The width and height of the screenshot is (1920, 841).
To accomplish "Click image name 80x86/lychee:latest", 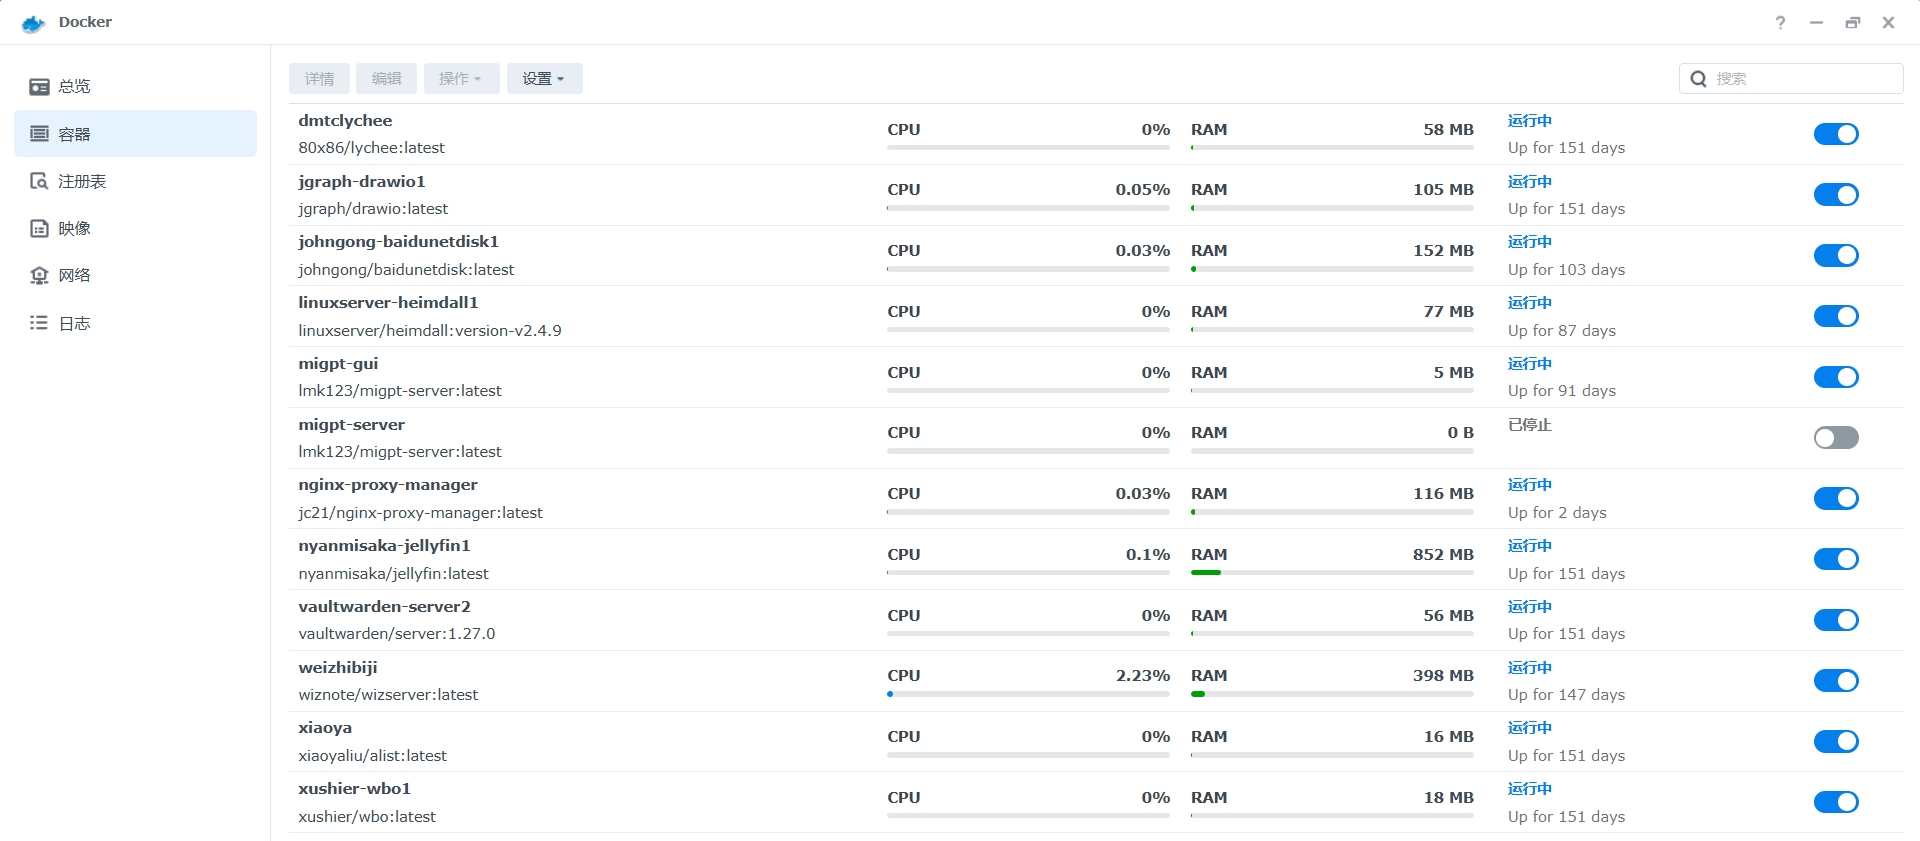I will point(371,148).
